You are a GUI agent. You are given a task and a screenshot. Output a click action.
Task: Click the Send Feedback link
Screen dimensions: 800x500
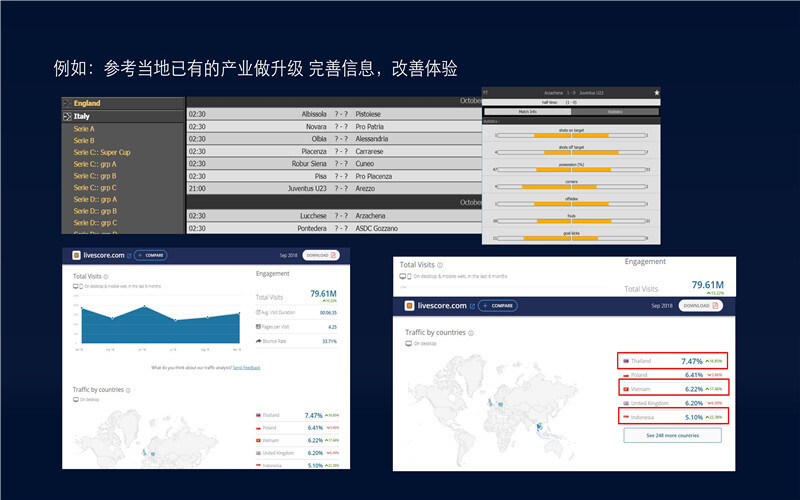[246, 367]
